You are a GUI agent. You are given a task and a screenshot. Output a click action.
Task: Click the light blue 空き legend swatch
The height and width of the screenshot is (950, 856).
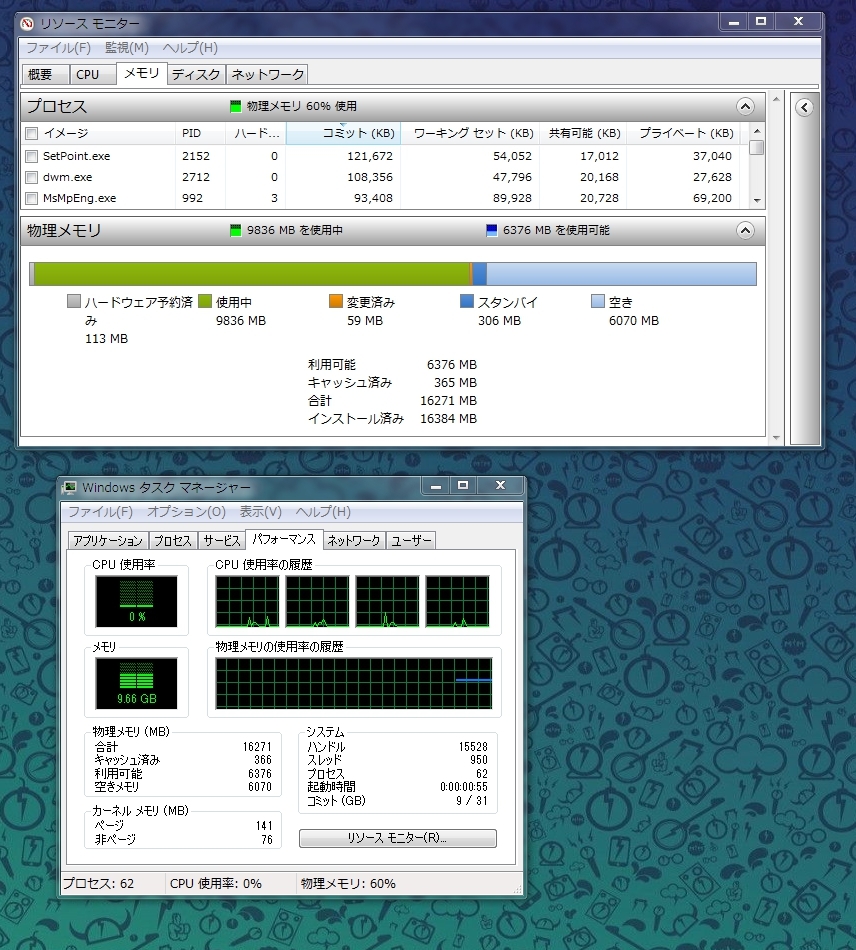click(597, 301)
